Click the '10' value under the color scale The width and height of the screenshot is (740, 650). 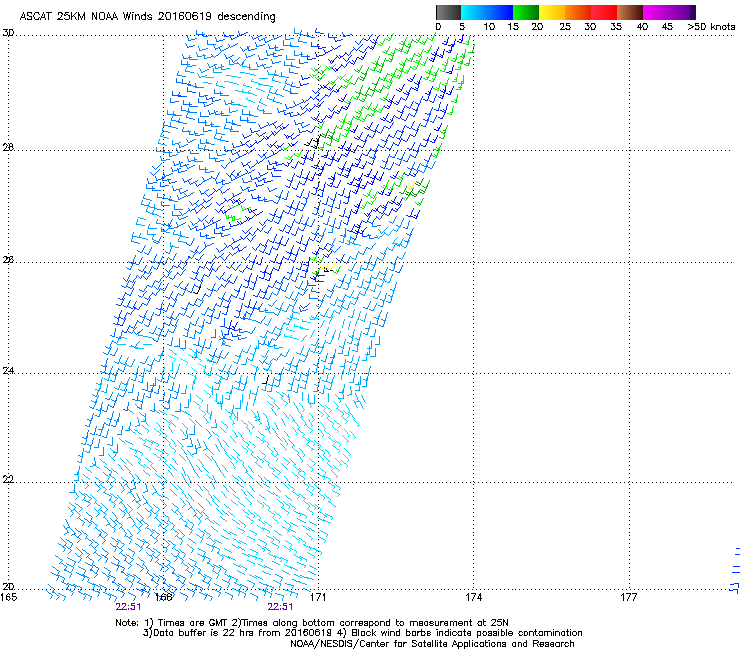pos(489,27)
